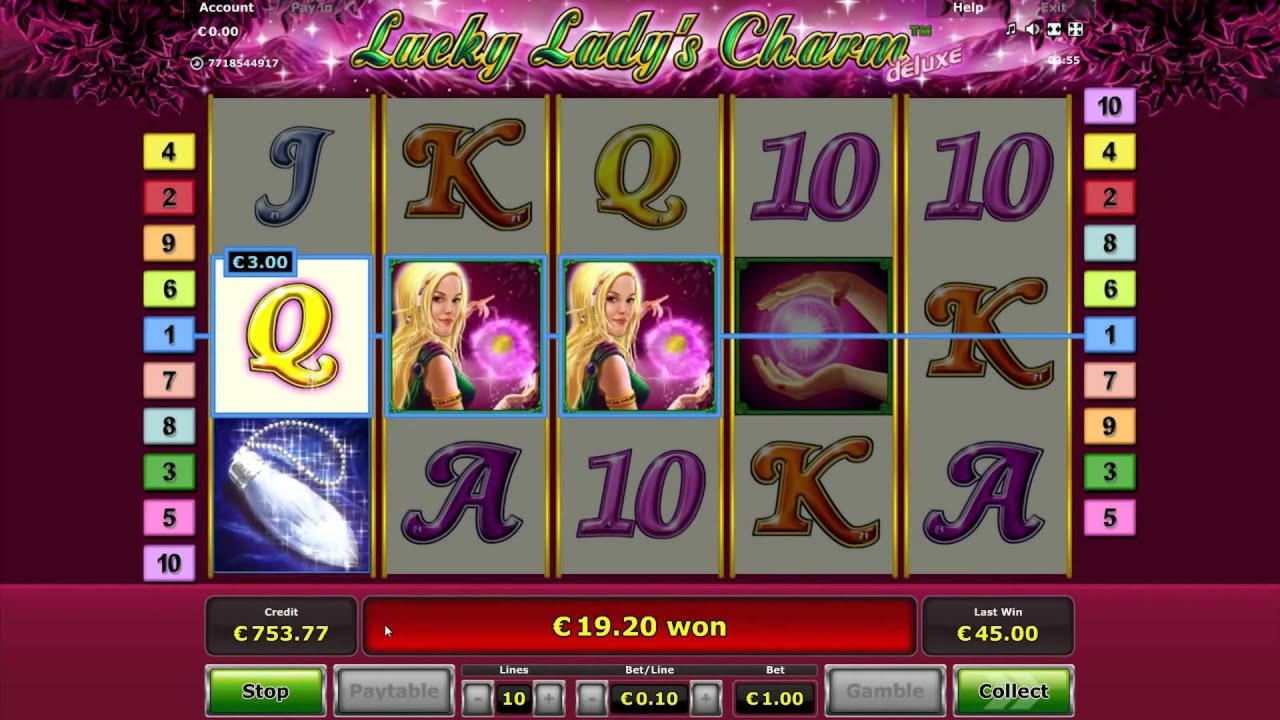This screenshot has width=1280, height=720.
Task: Click the highlighted yellow Q winning symbol
Action: pyautogui.click(x=291, y=336)
